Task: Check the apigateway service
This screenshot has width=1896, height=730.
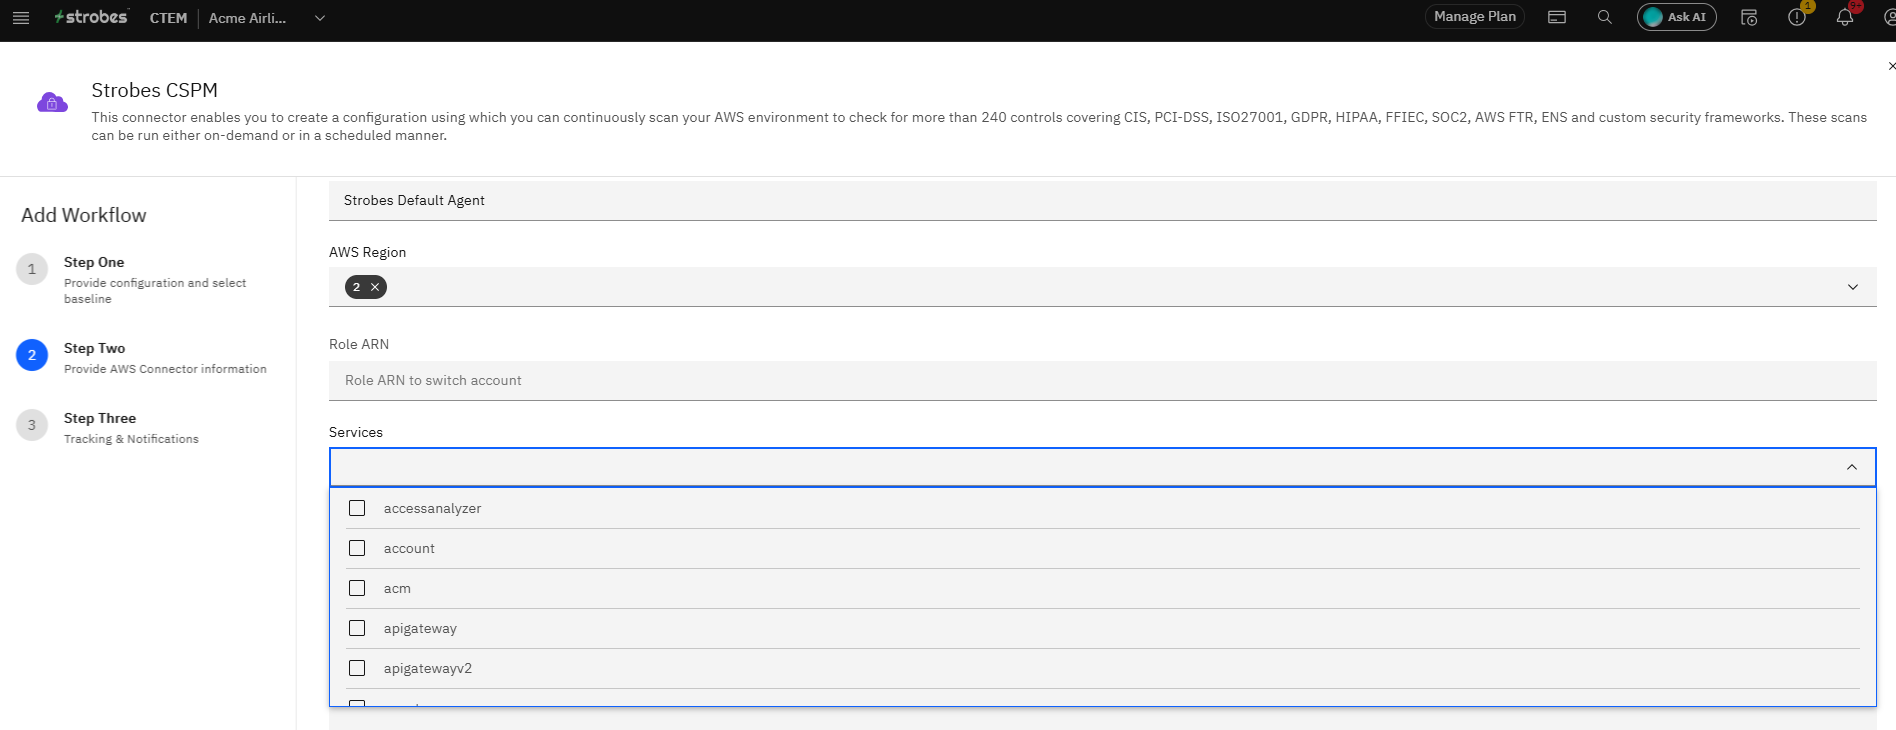Action: pos(357,628)
